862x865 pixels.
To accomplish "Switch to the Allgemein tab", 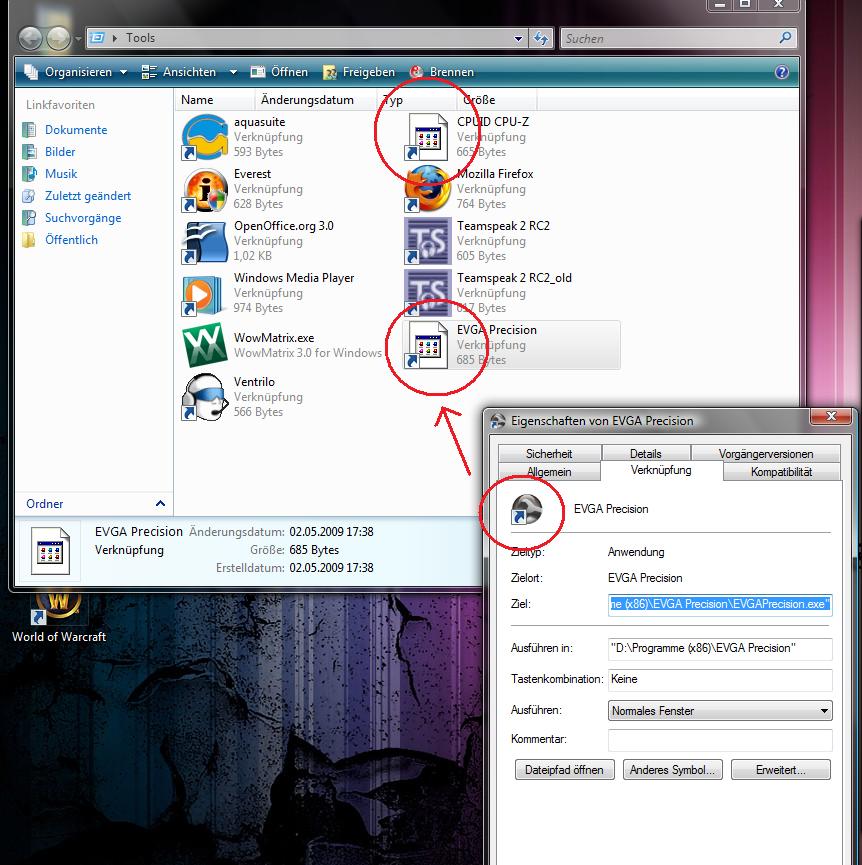I will click(549, 472).
